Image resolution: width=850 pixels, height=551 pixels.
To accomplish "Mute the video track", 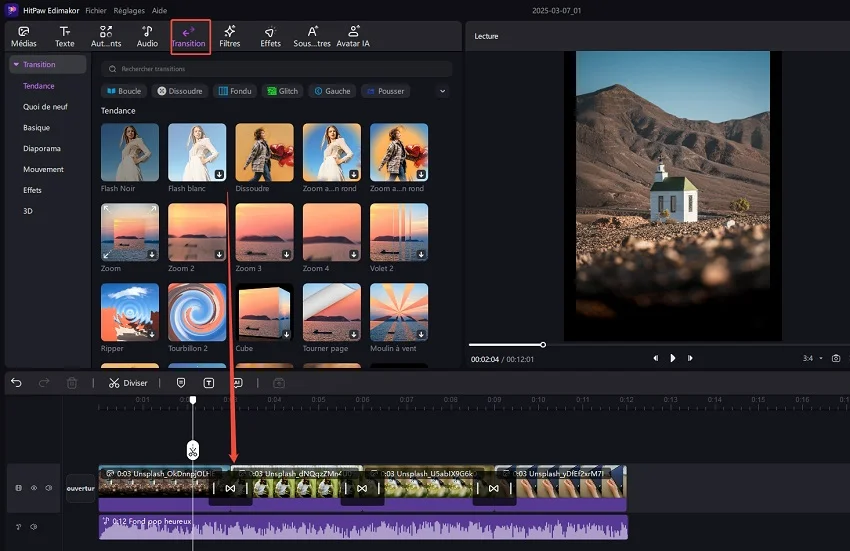I will [47, 488].
